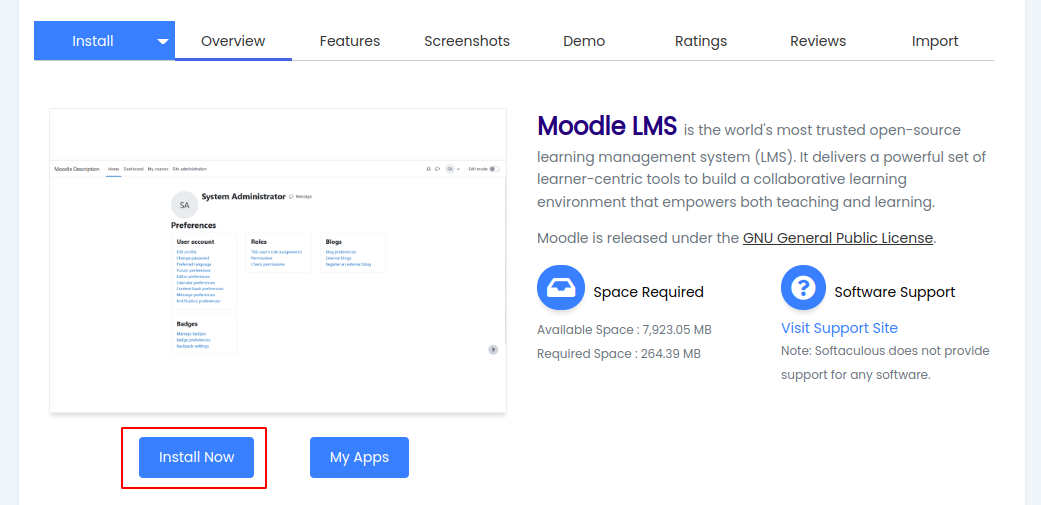View the Screenshots tab
The image size is (1041, 505).
(x=467, y=41)
